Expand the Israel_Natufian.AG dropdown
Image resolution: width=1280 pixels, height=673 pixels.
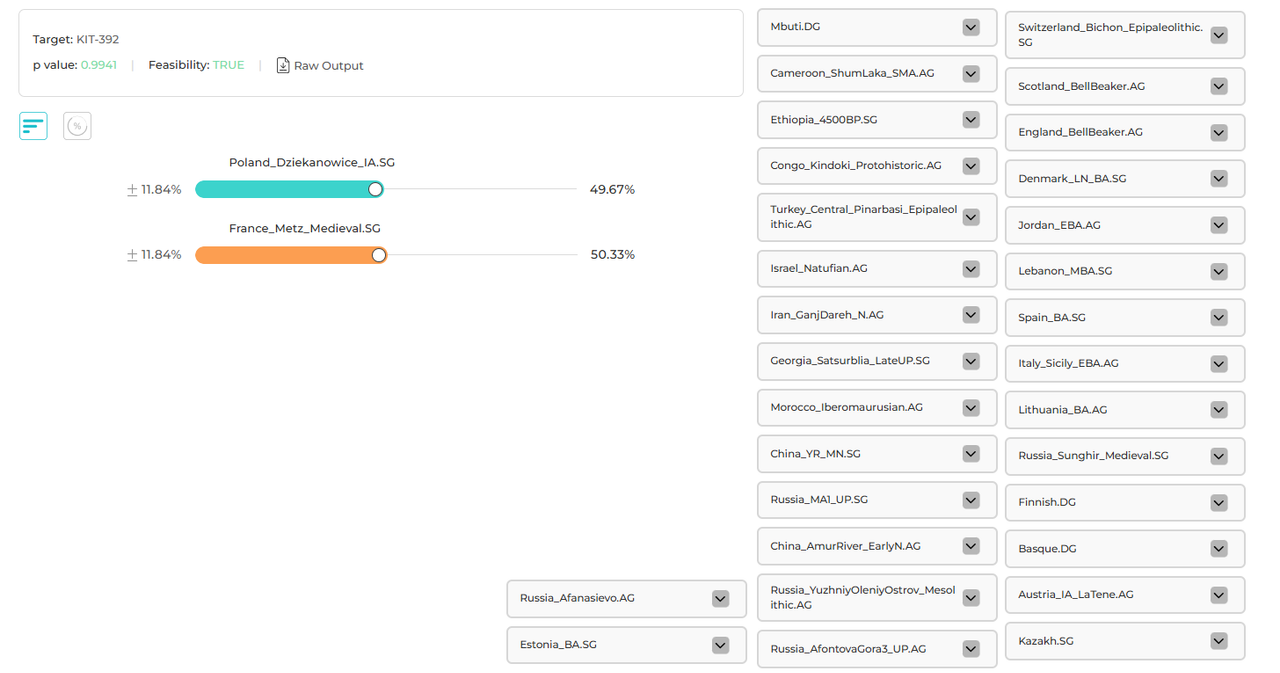(971, 269)
